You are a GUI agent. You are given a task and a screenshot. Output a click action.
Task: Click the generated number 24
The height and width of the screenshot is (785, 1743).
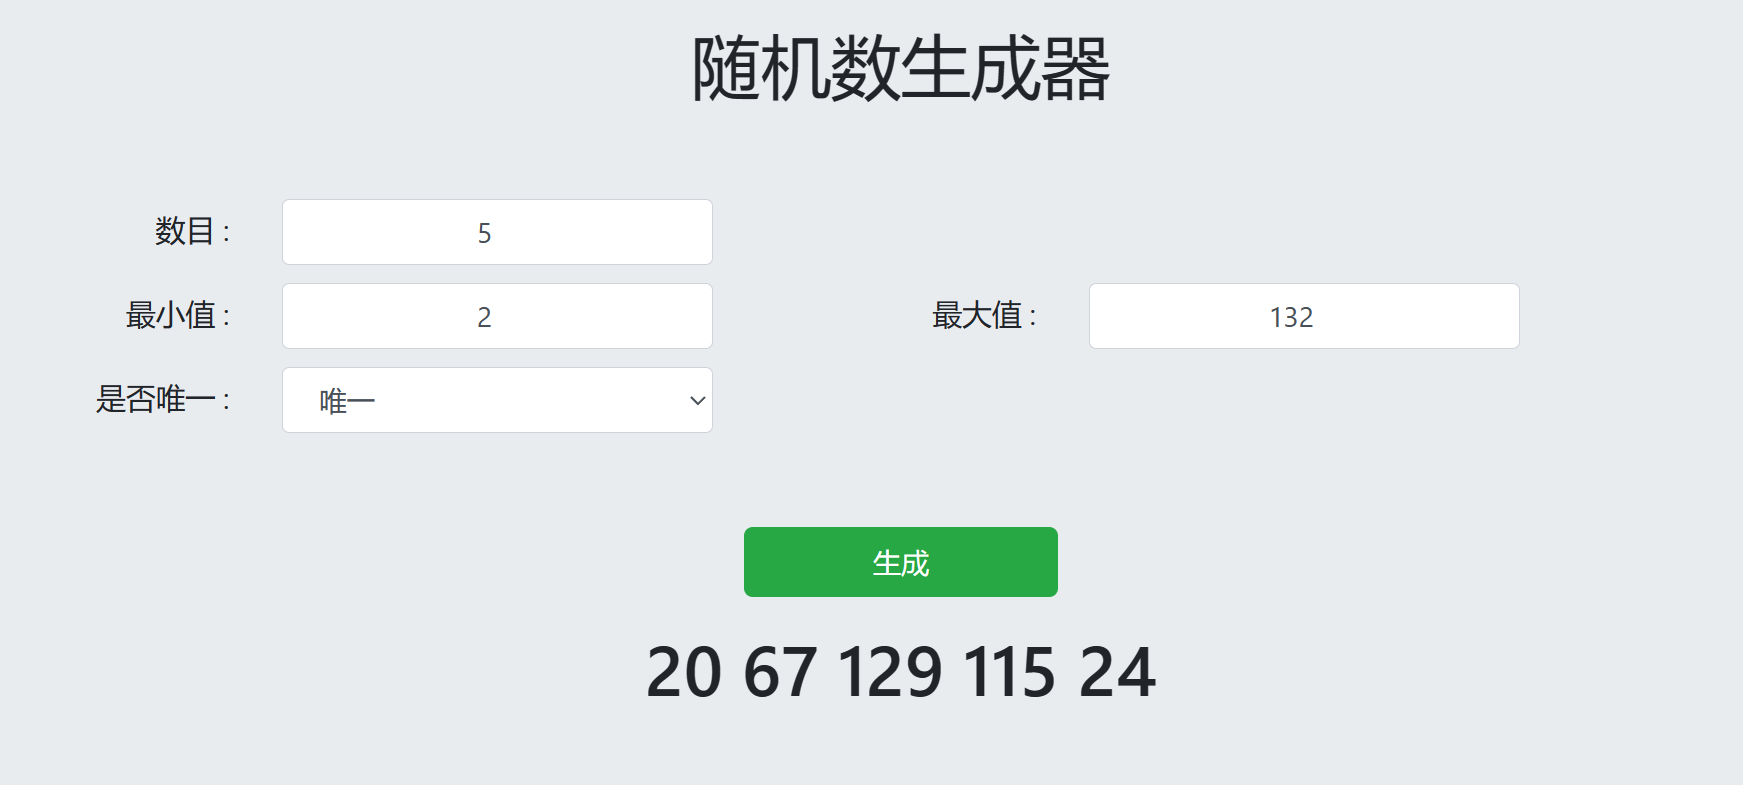1118,672
